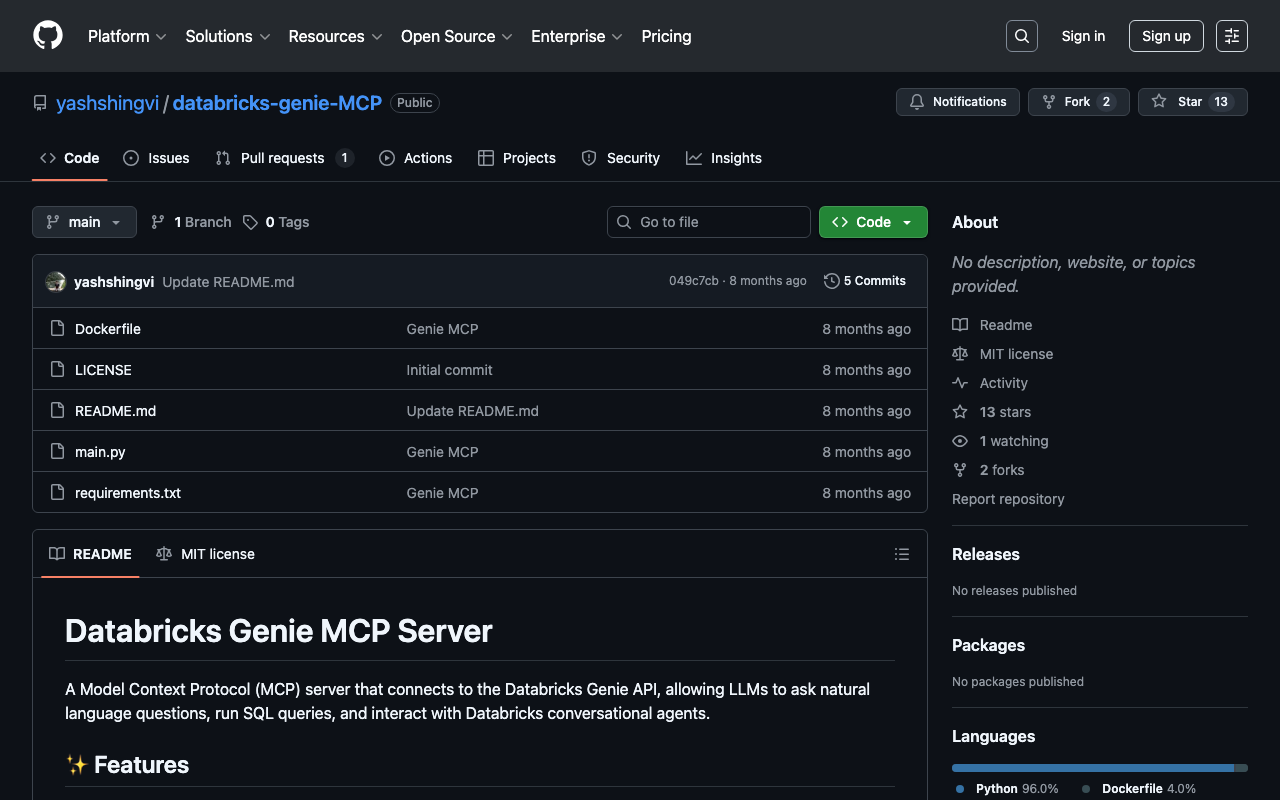Click the GitHub logo icon

pyautogui.click(x=48, y=36)
